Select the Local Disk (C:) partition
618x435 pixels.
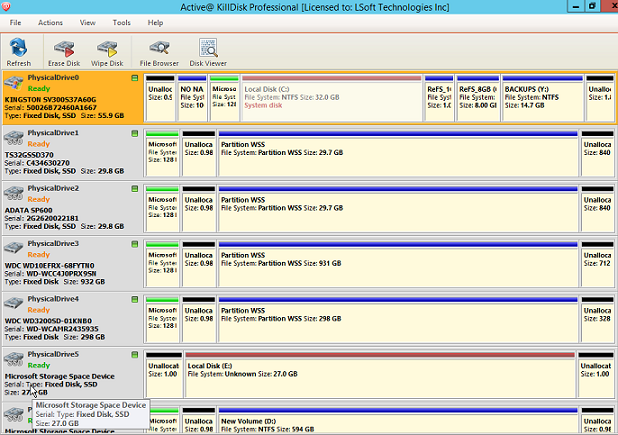click(332, 98)
